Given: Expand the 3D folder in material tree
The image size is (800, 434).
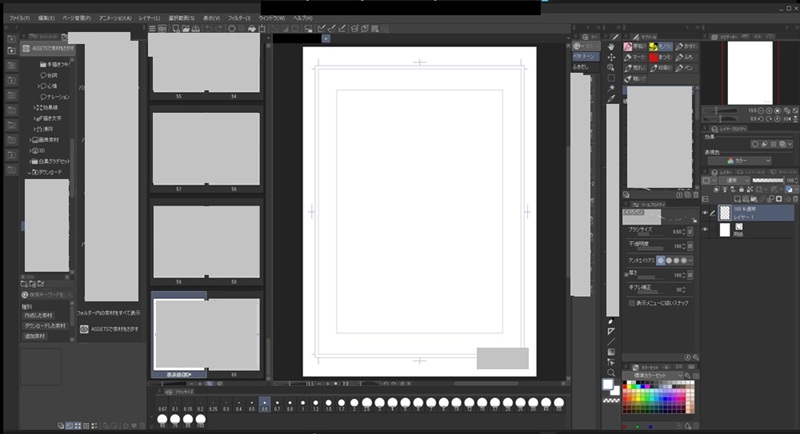Looking at the screenshot, I should pyautogui.click(x=32, y=150).
